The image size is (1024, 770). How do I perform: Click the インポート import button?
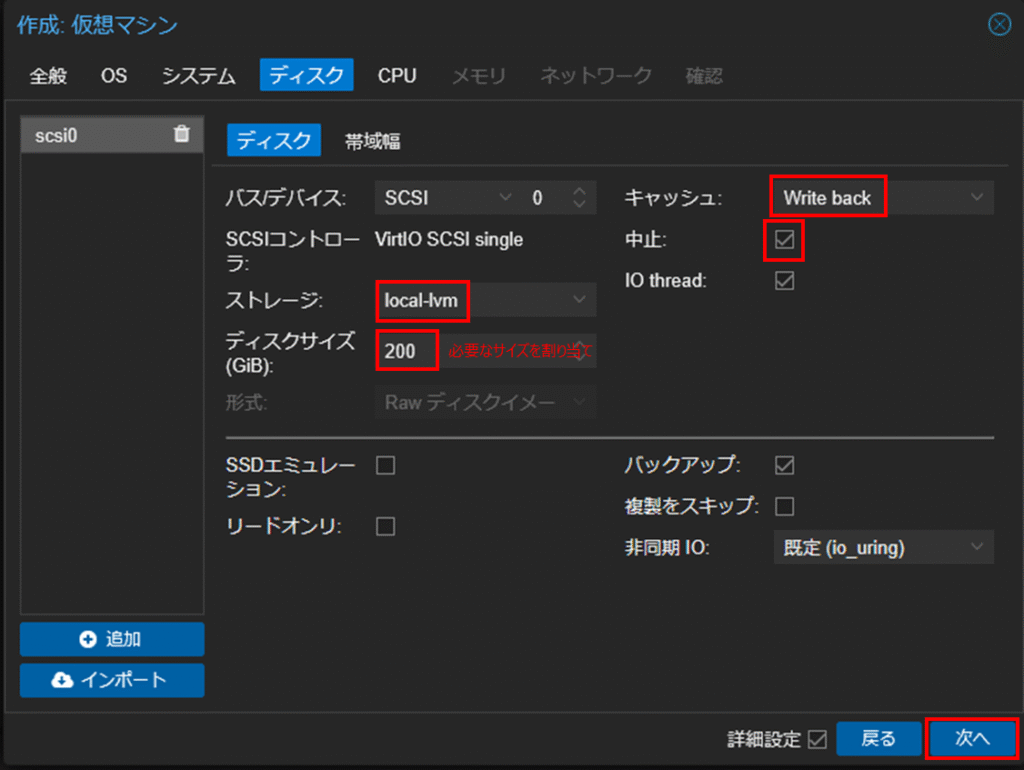[x=112, y=680]
